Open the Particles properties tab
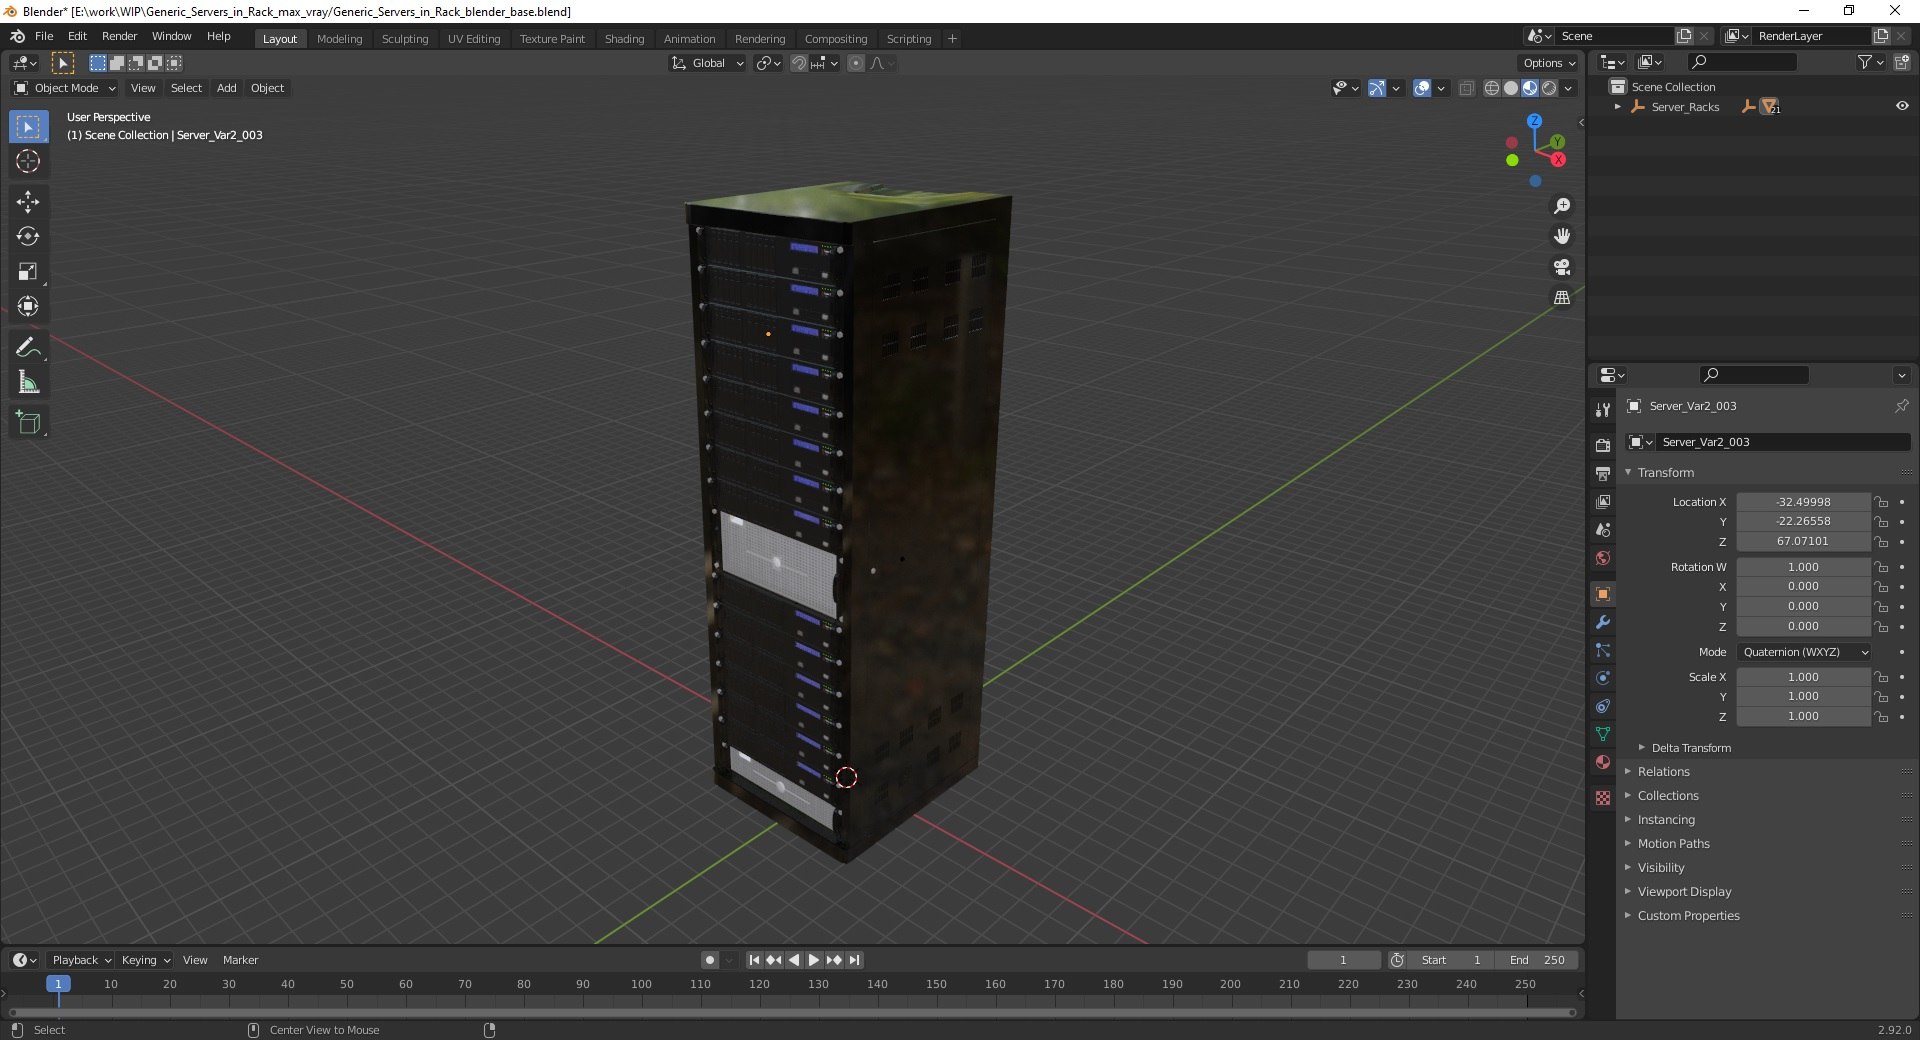The image size is (1920, 1040). [x=1603, y=650]
